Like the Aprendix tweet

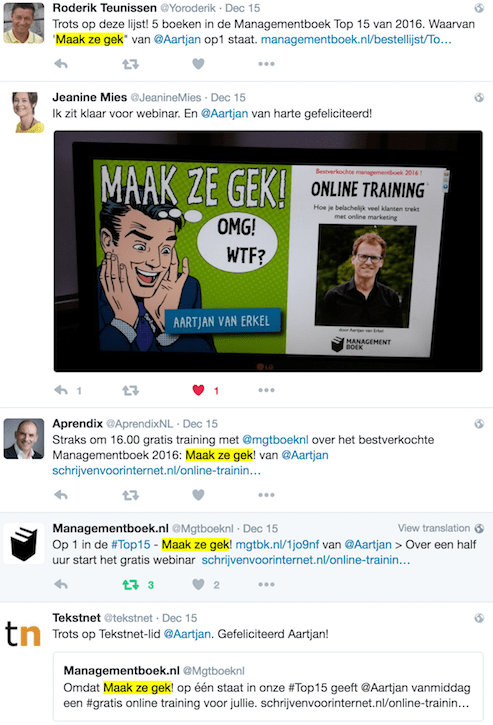coord(198,495)
